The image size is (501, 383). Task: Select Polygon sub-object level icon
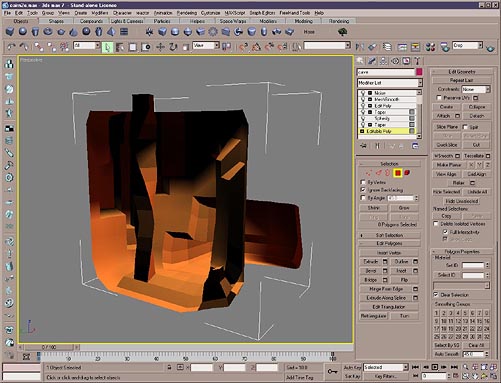[x=397, y=173]
